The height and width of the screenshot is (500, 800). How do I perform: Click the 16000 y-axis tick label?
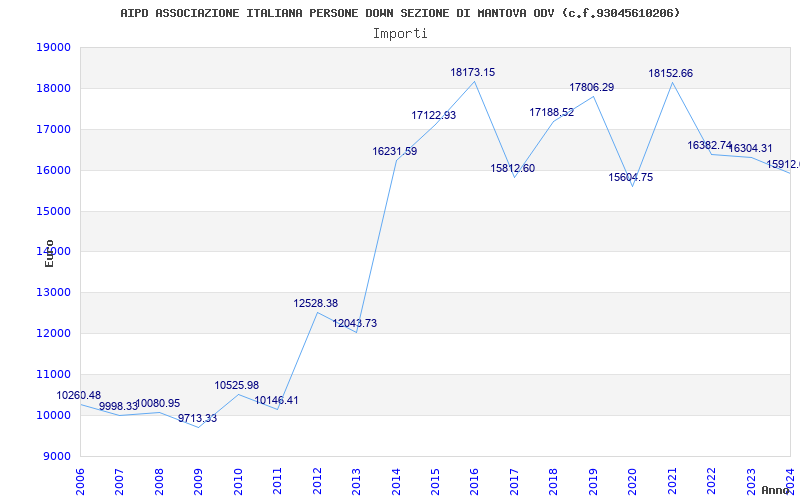(x=53, y=170)
